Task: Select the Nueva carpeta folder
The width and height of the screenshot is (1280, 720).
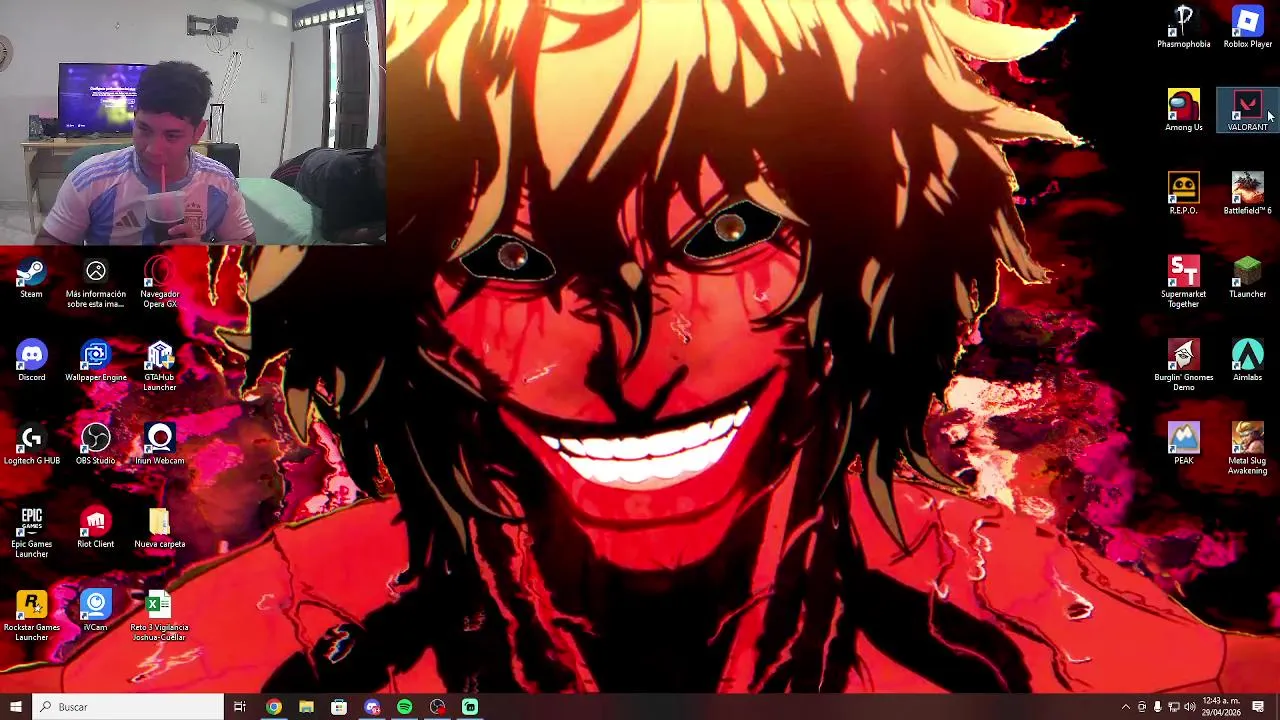Action: (159, 527)
